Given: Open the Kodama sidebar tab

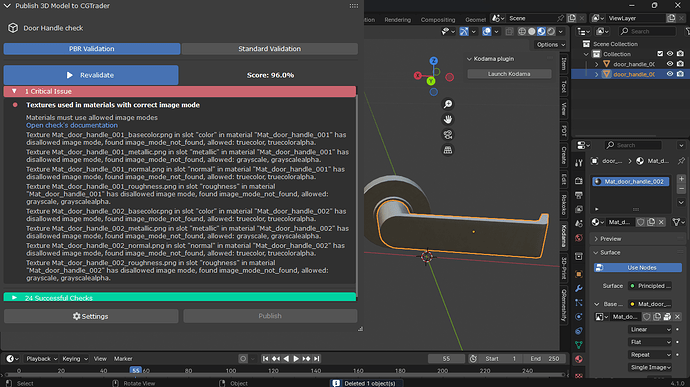Looking at the screenshot, I should click(564, 236).
